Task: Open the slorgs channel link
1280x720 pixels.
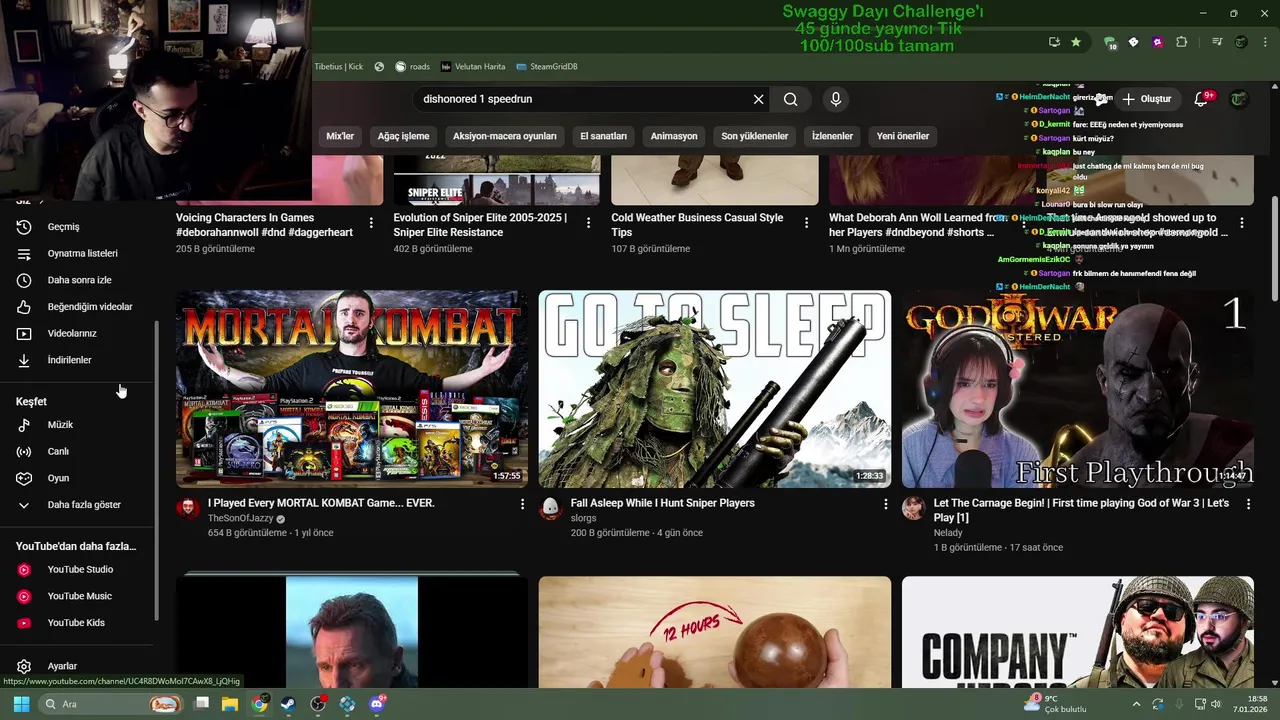Action: (583, 519)
